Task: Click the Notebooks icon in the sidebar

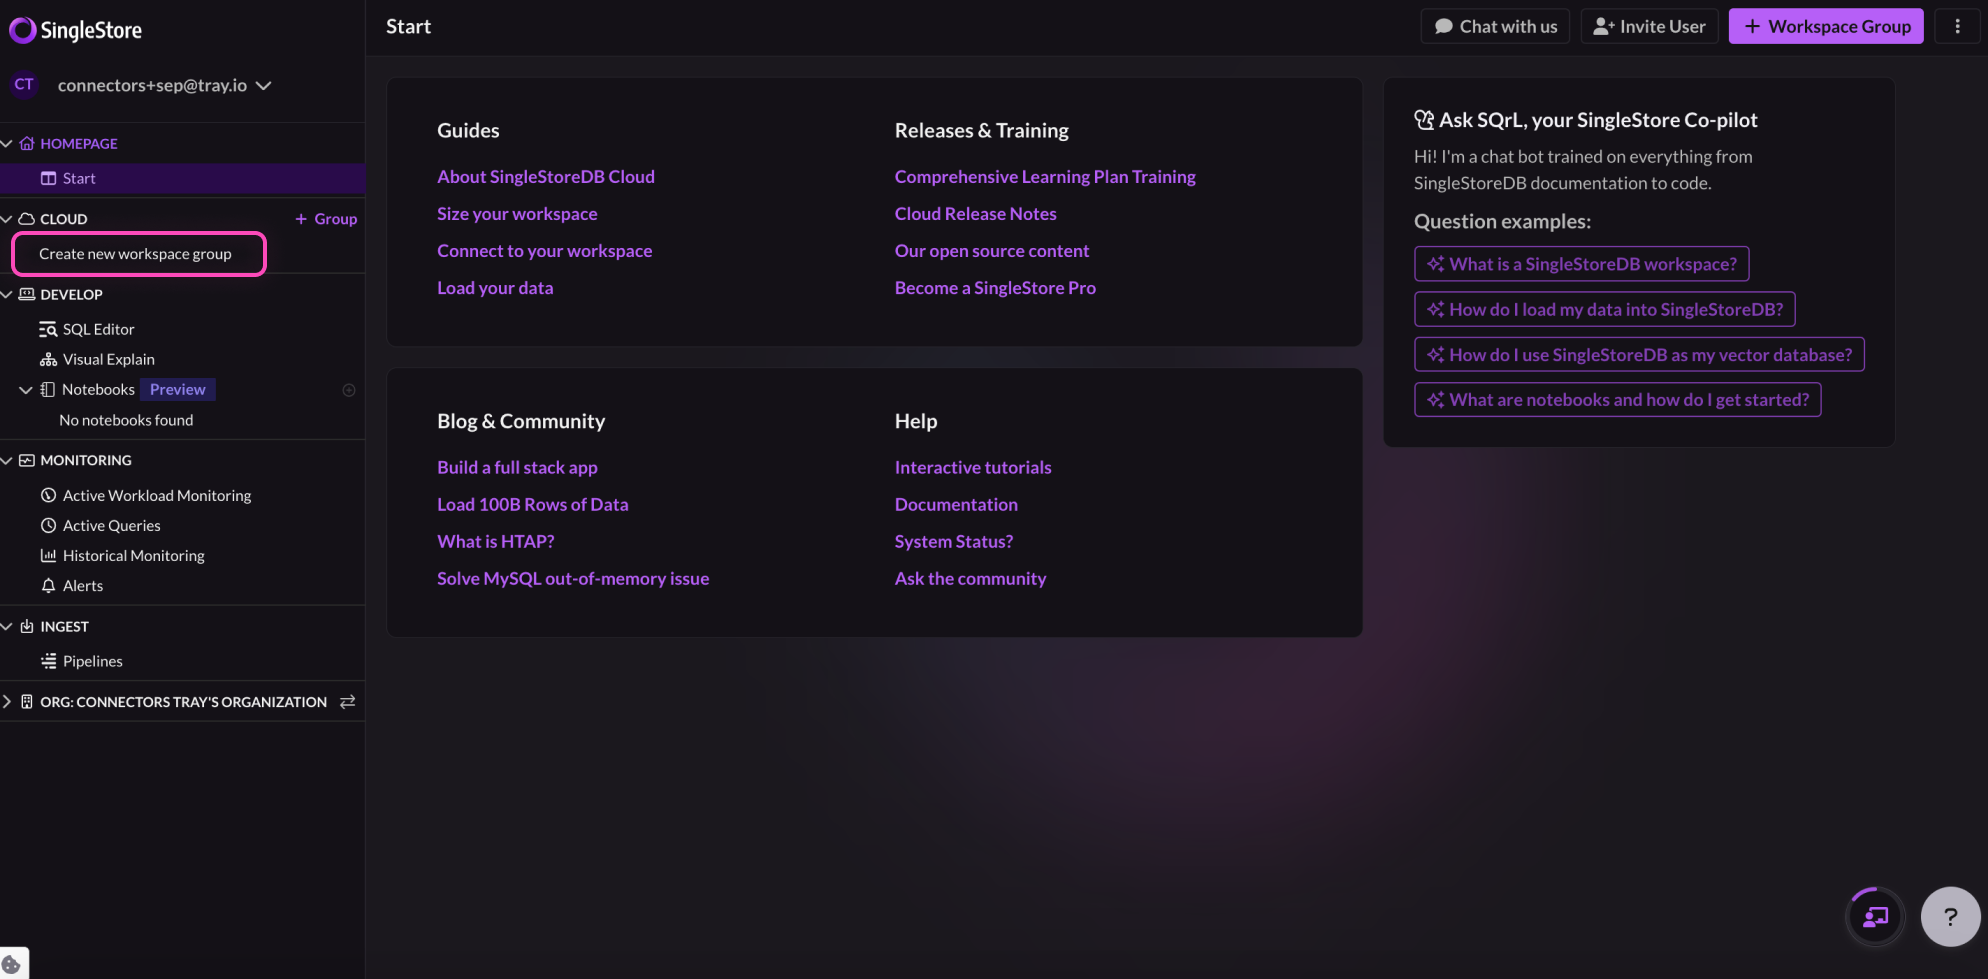Action: [x=46, y=389]
